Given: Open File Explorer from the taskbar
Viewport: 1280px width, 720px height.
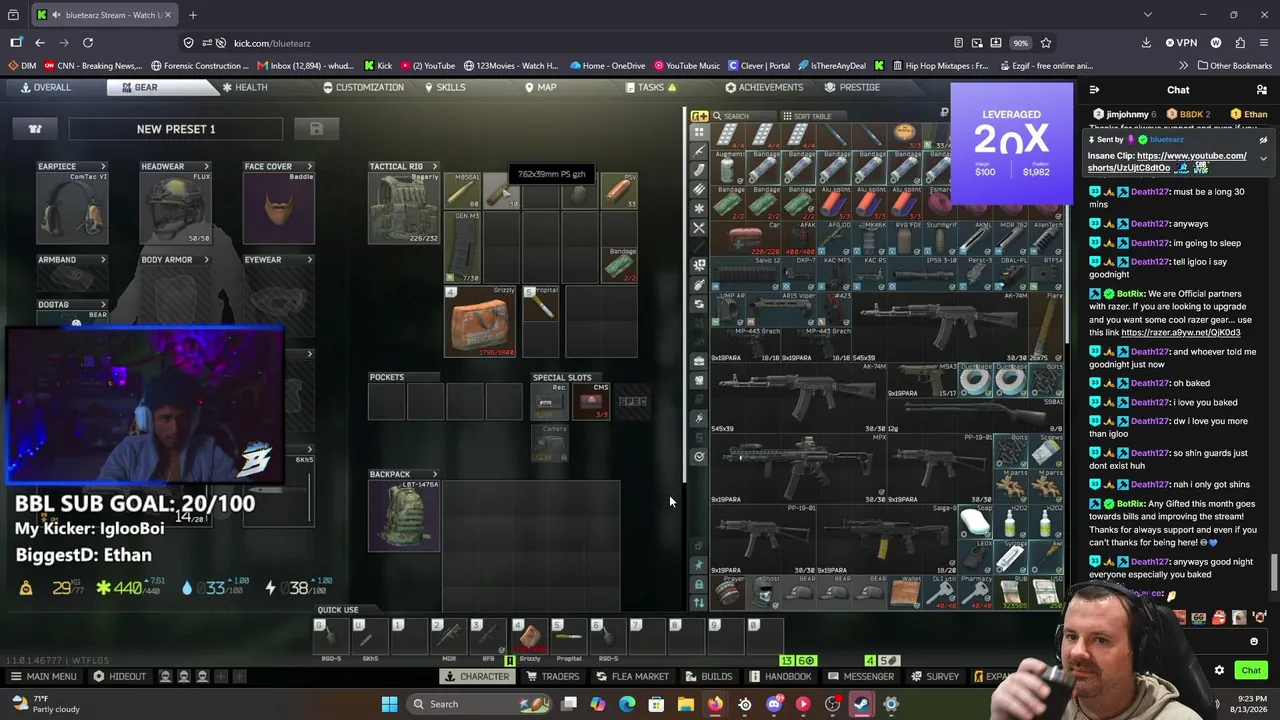Looking at the screenshot, I should tap(686, 704).
